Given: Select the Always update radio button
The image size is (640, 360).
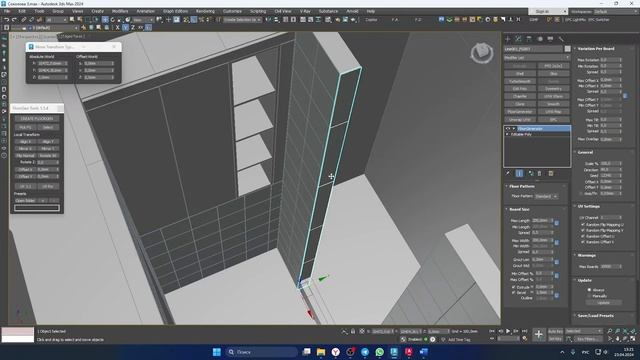Looking at the screenshot, I should tap(589, 290).
